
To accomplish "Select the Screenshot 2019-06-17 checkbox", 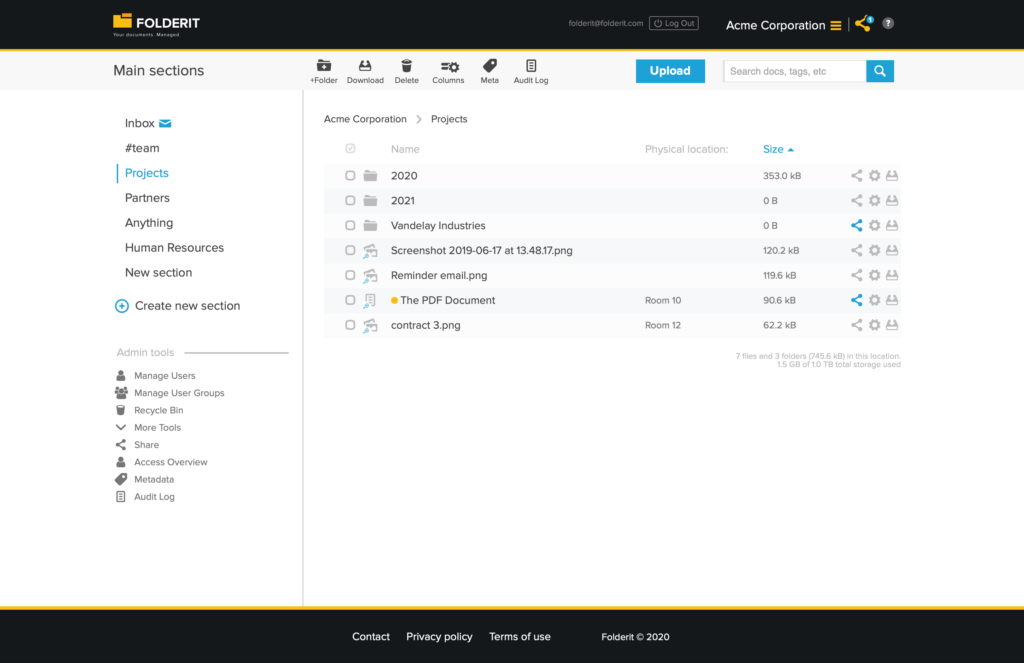I will (350, 250).
